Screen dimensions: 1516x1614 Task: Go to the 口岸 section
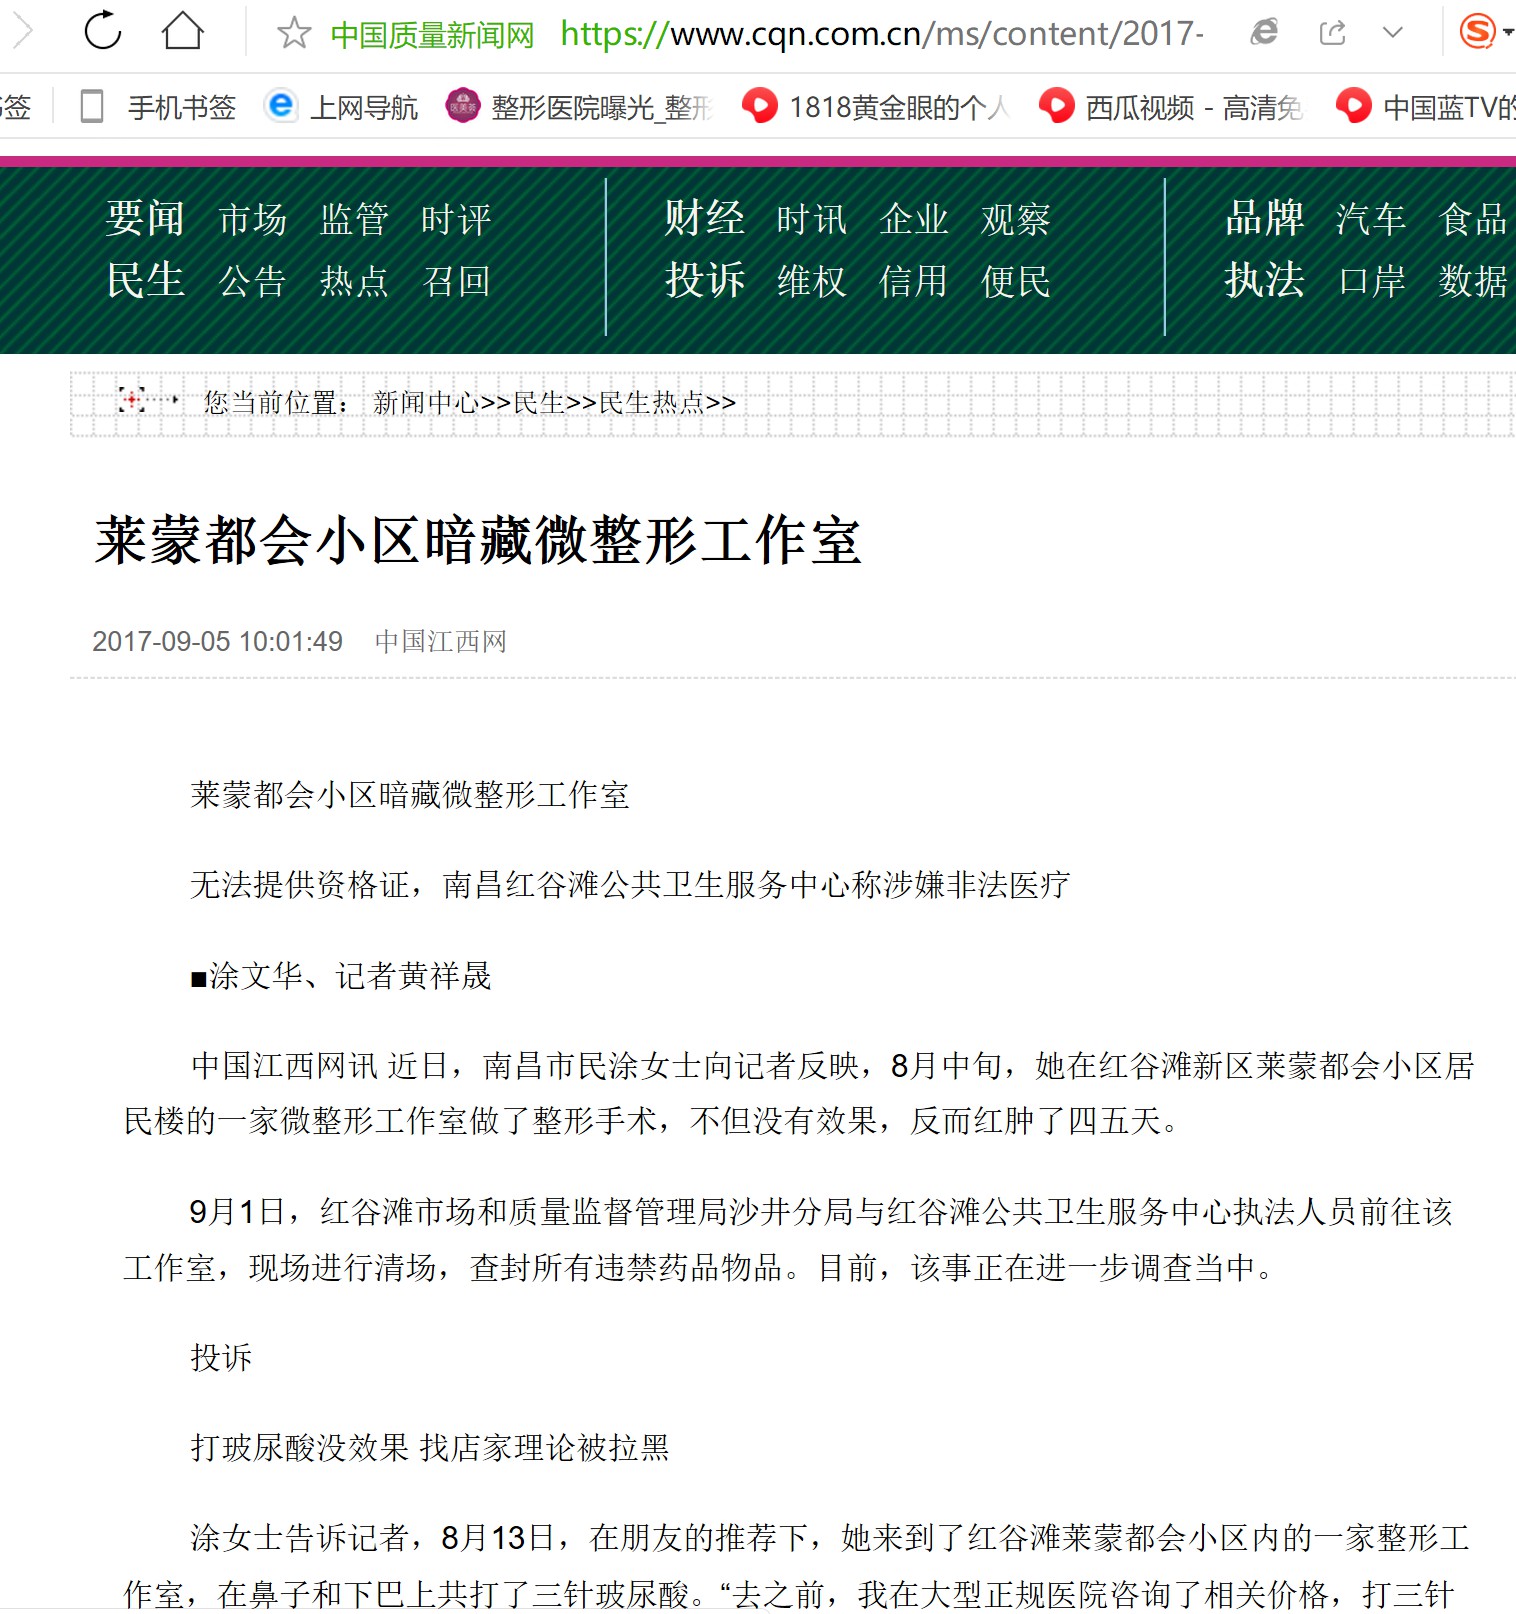(1371, 281)
